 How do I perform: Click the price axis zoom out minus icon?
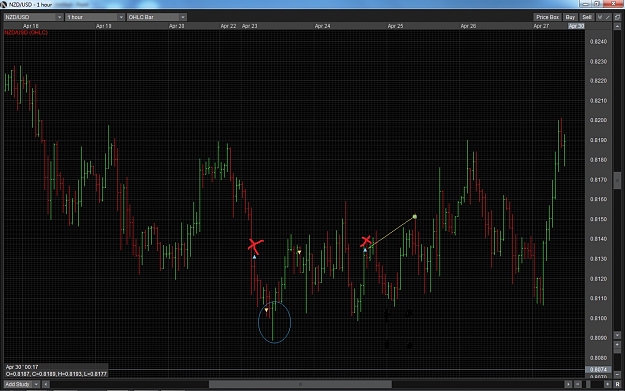coord(617,375)
